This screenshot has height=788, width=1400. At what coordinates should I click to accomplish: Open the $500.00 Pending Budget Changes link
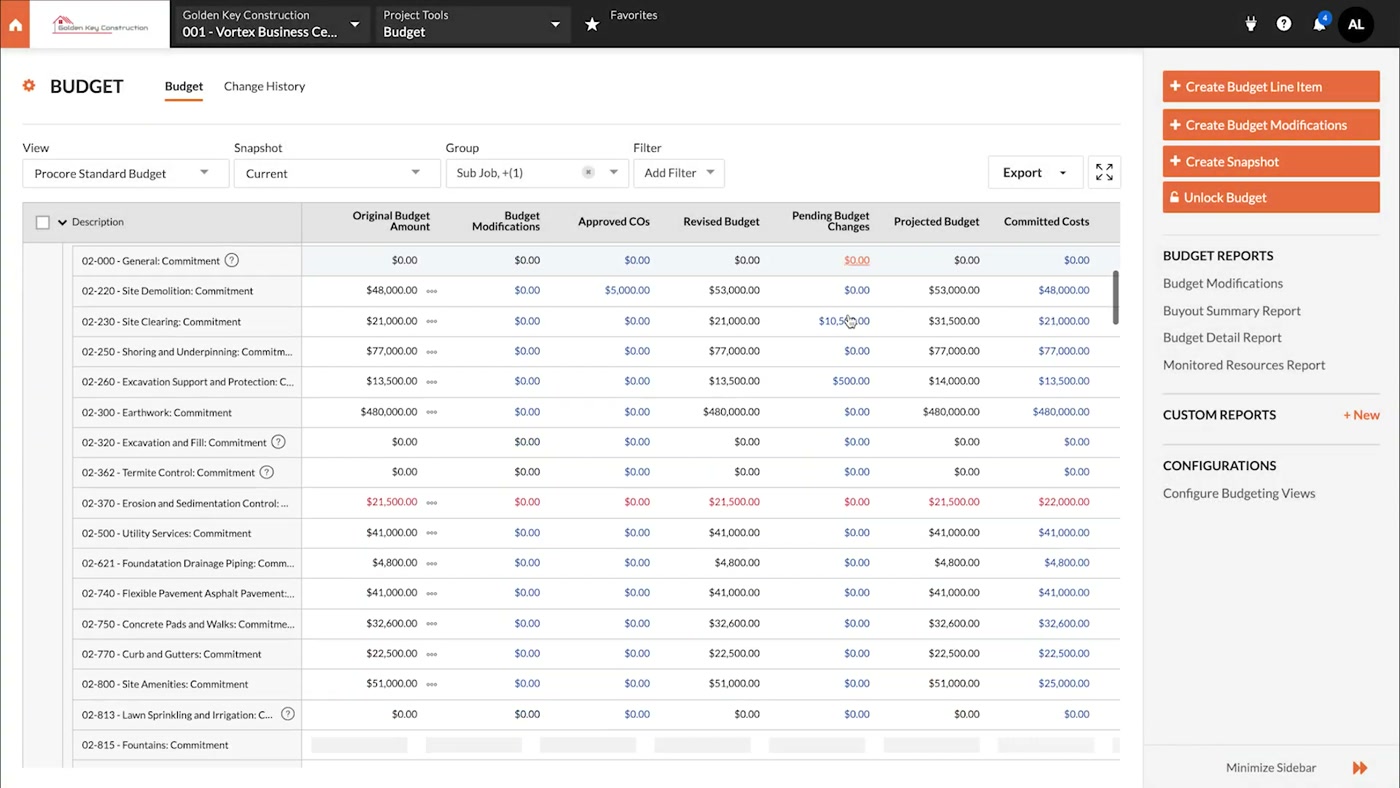click(x=851, y=381)
